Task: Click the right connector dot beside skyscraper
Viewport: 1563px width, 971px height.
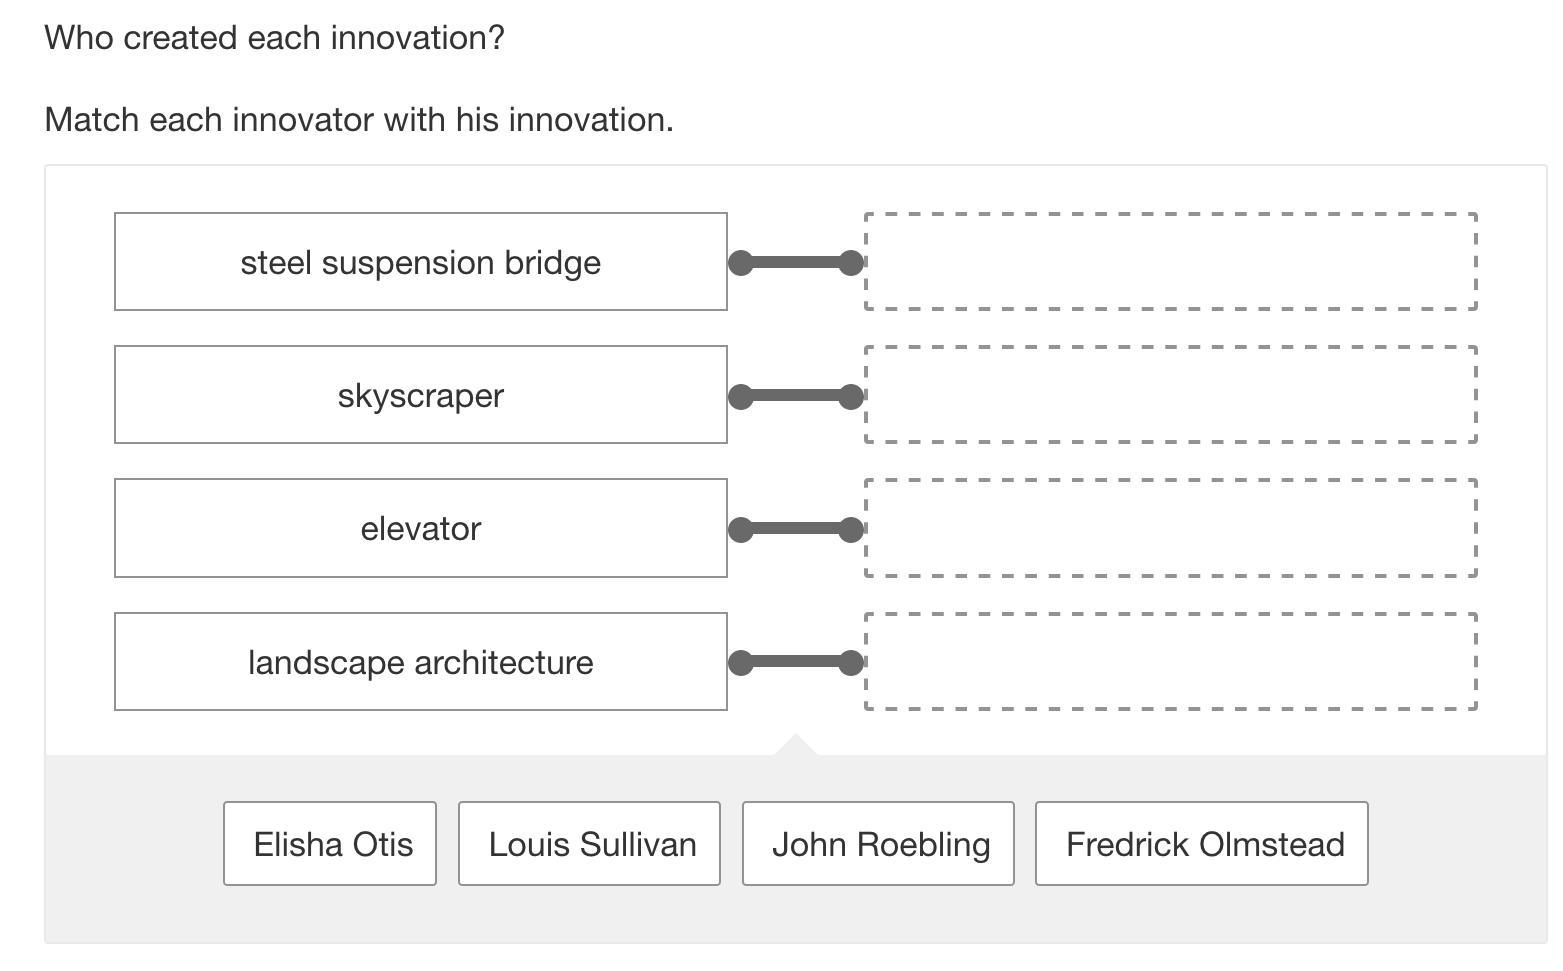Action: click(851, 397)
